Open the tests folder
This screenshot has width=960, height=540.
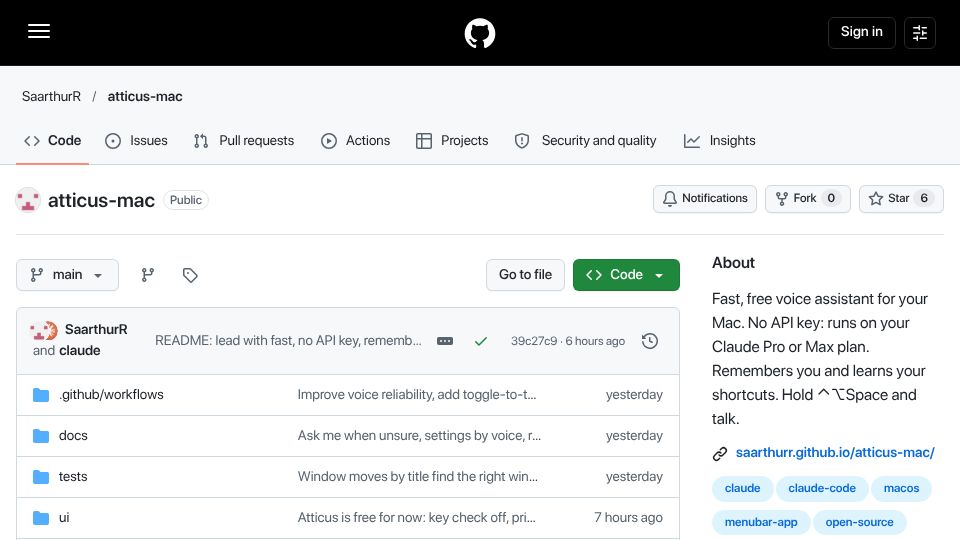point(73,477)
